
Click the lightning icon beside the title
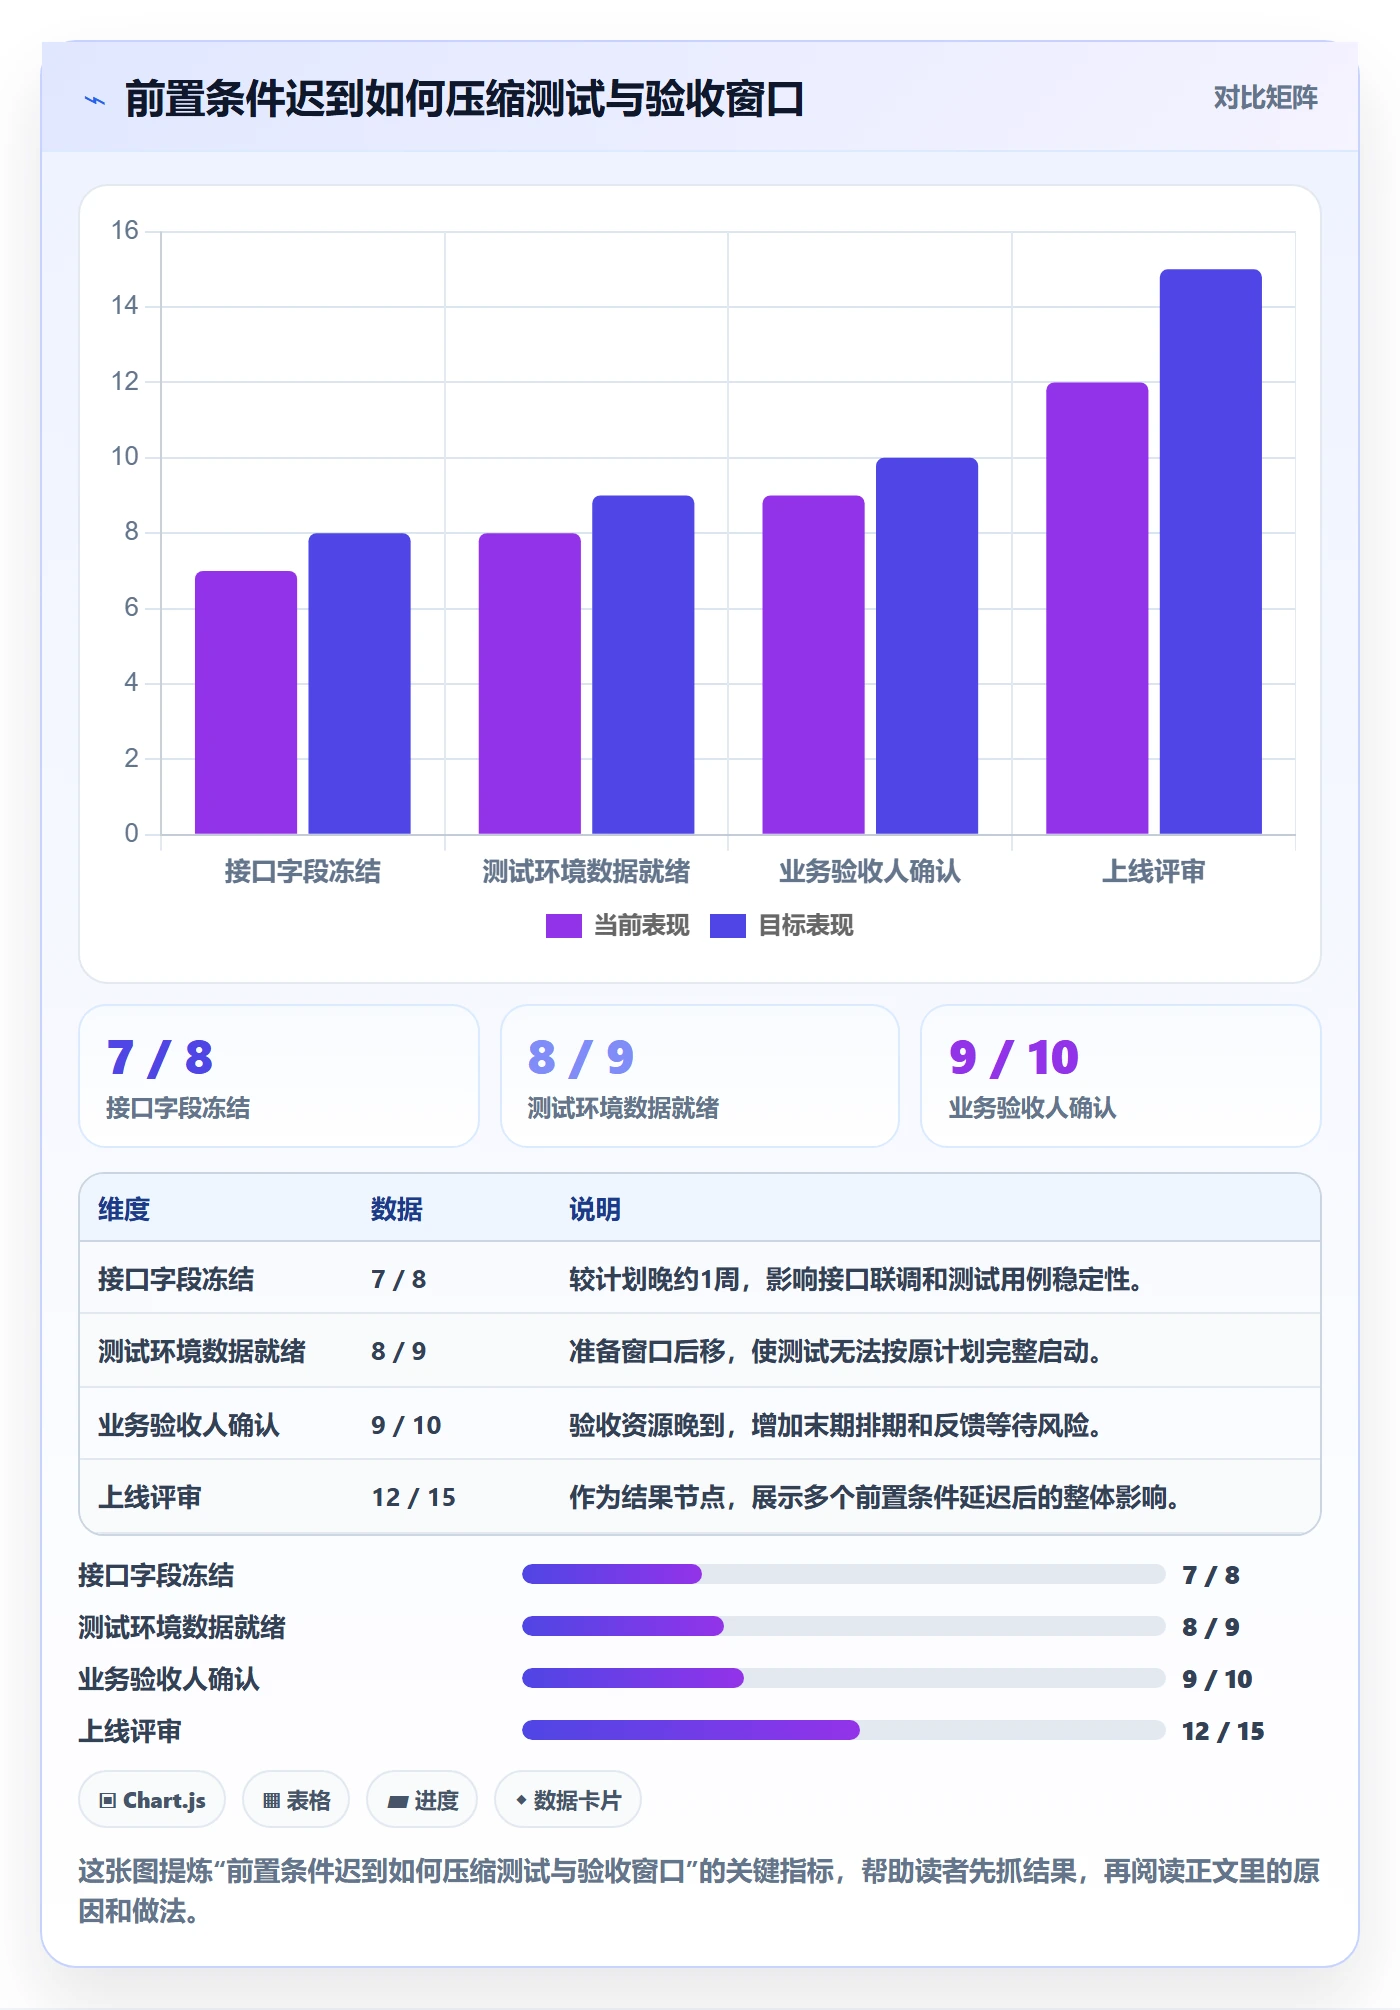coord(95,100)
